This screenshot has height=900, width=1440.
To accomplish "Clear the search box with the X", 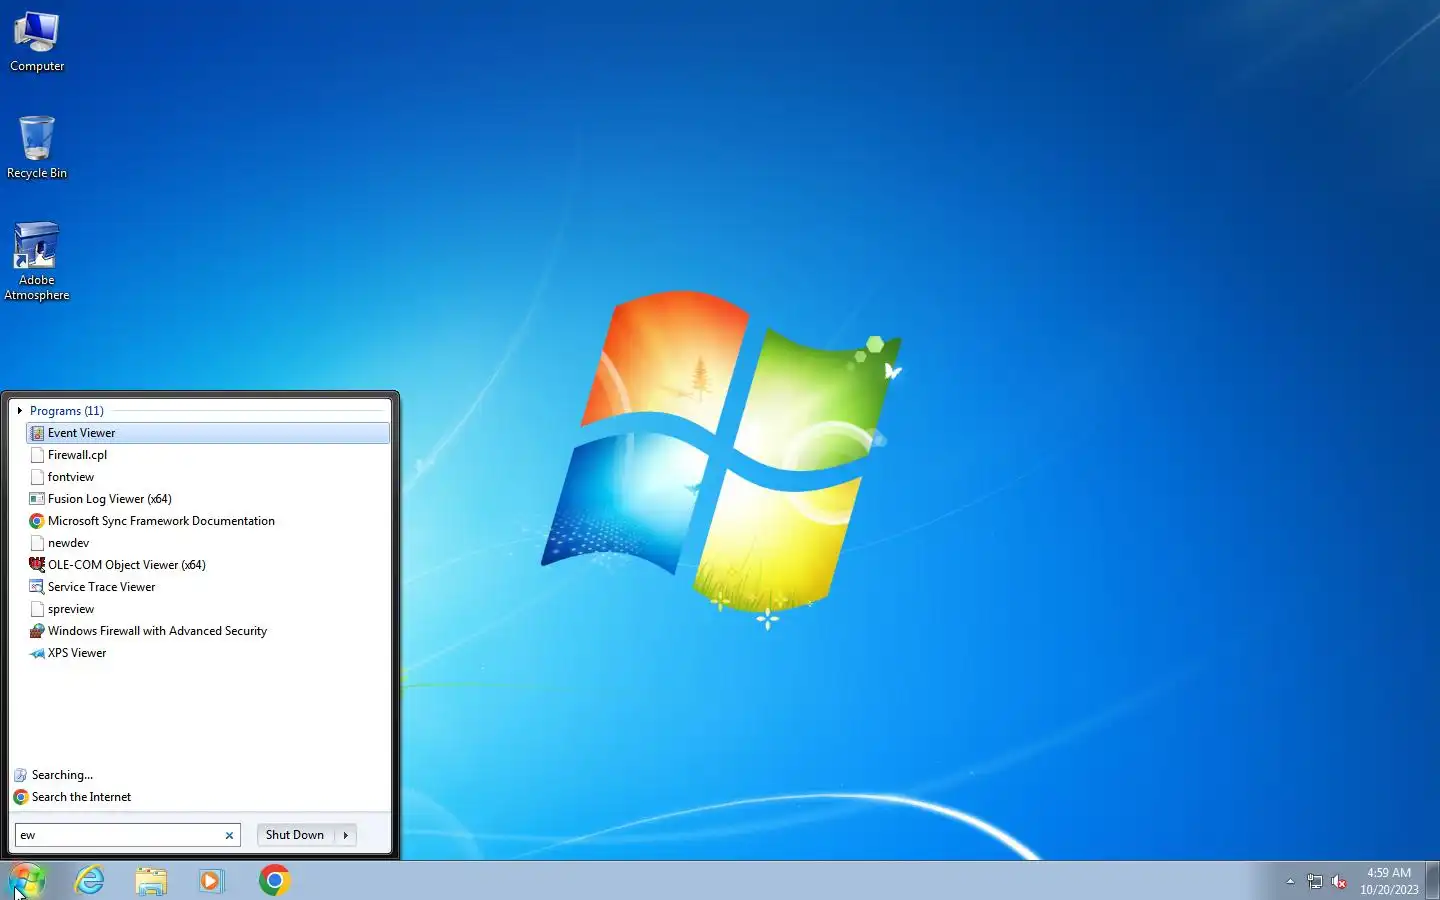I will 229,835.
